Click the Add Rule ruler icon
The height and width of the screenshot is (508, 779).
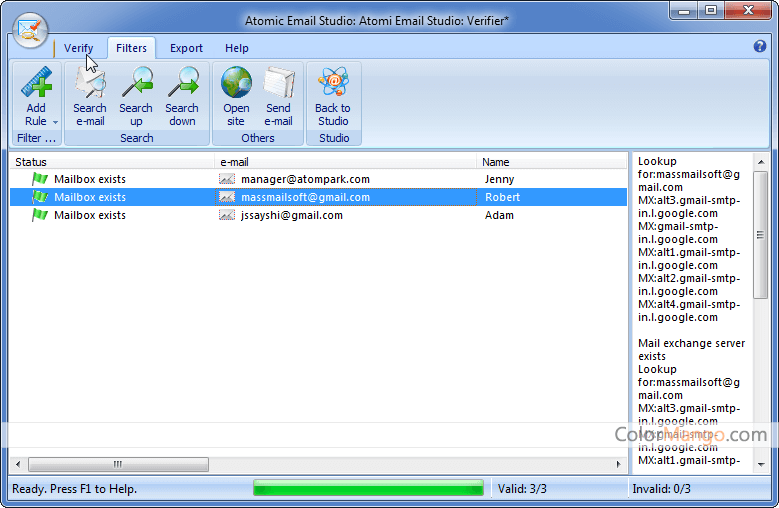click(36, 84)
